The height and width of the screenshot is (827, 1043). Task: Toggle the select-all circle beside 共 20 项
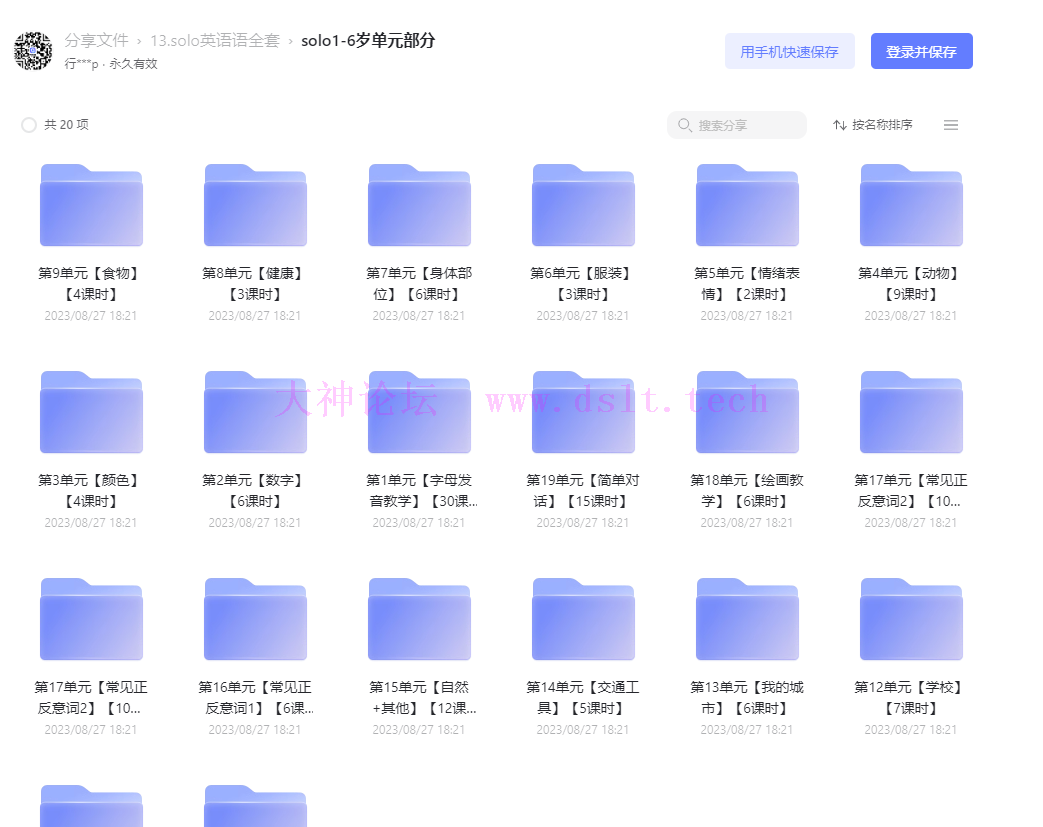pos(29,125)
